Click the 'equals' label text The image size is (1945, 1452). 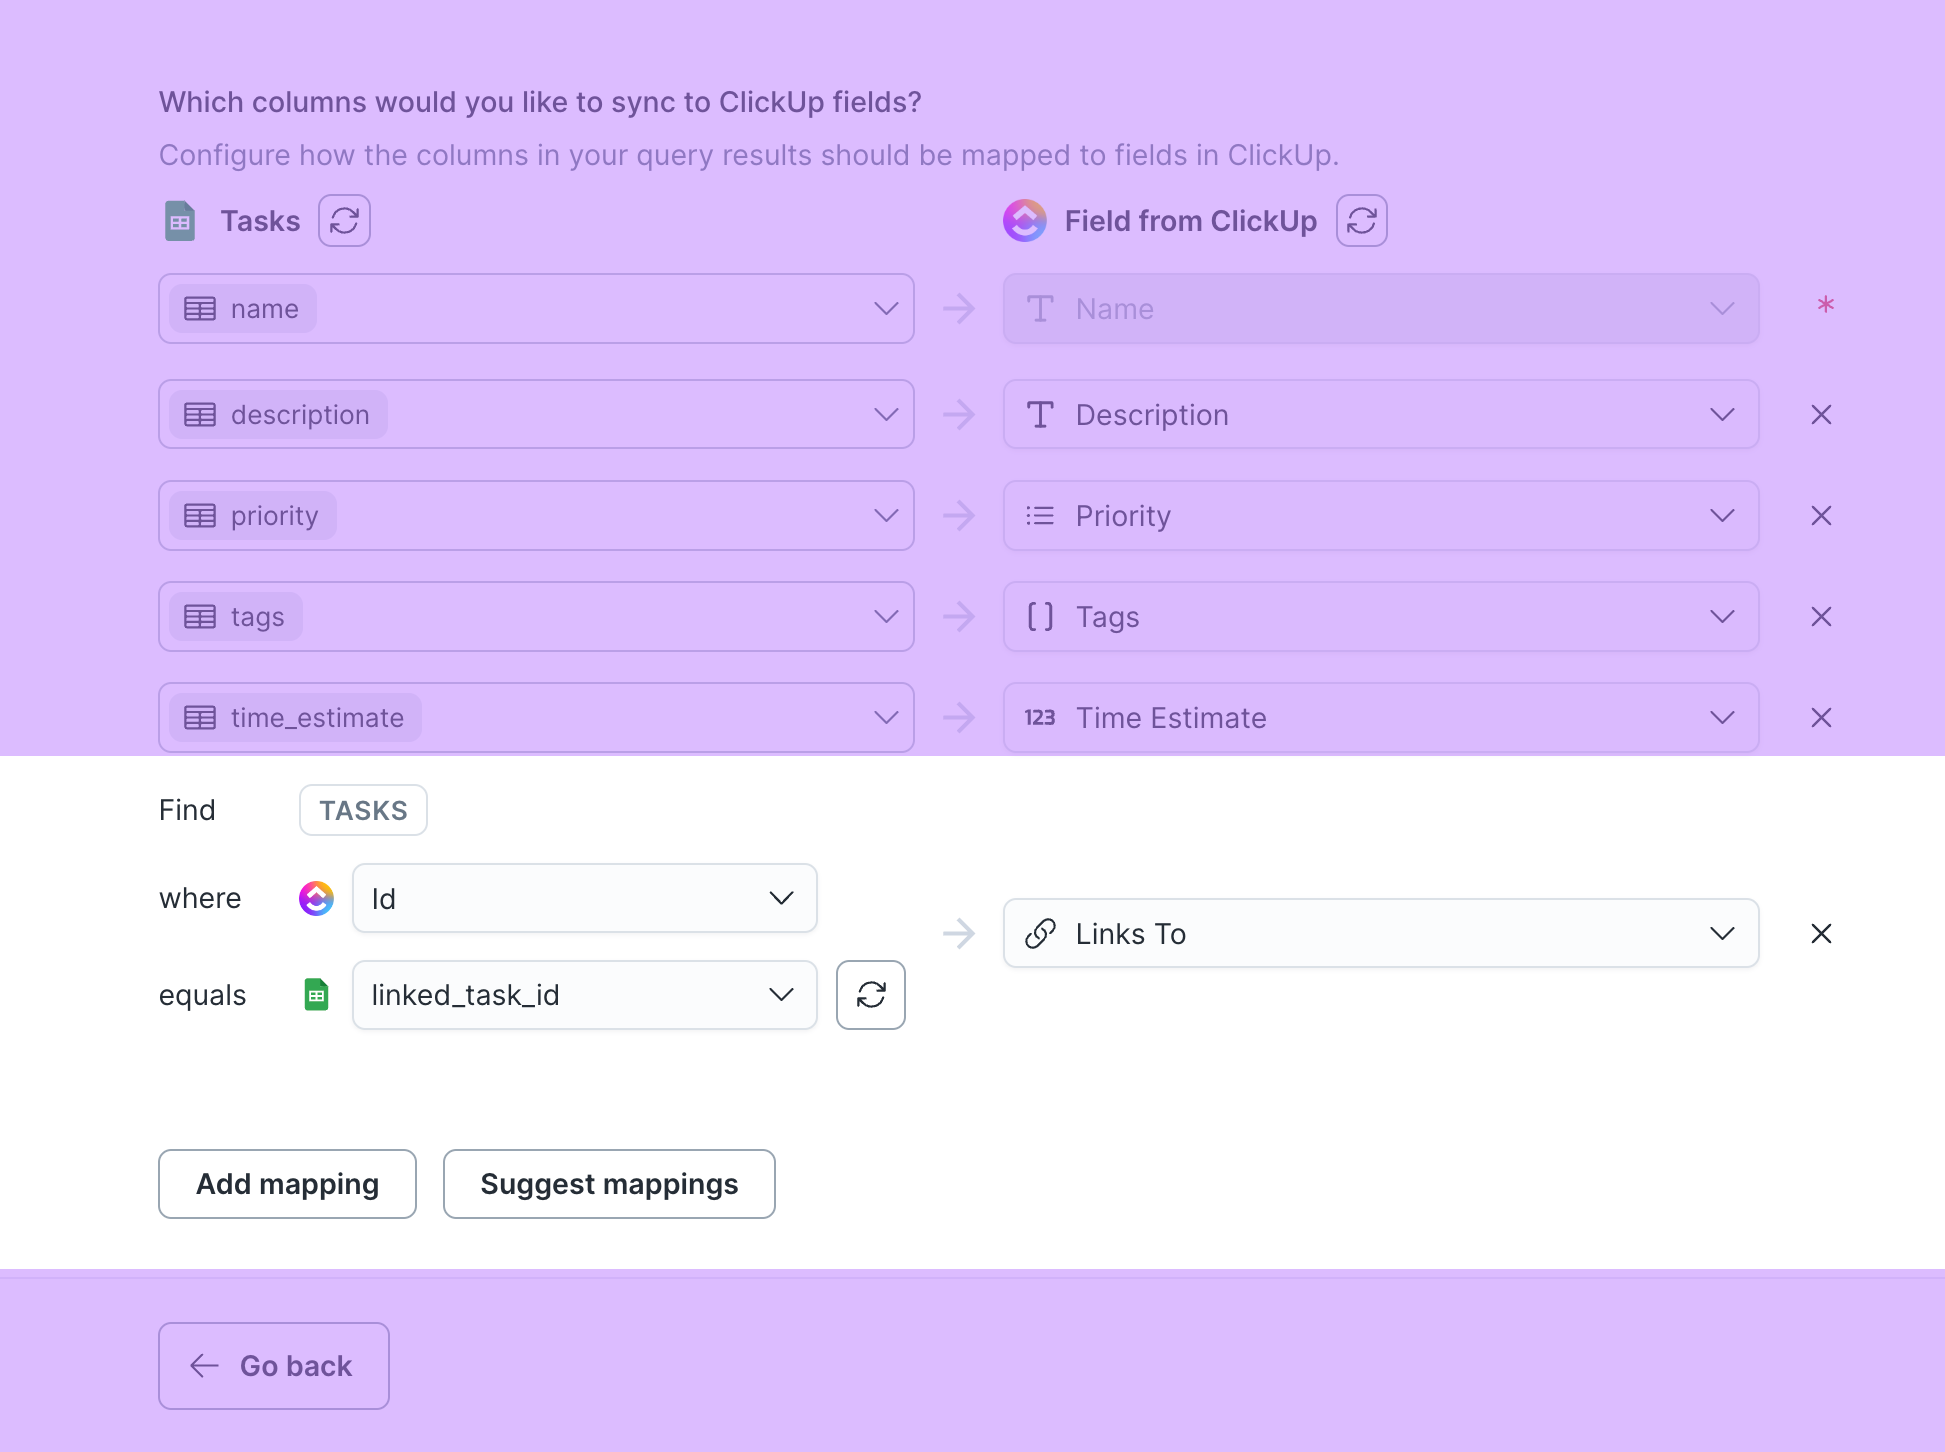point(202,996)
